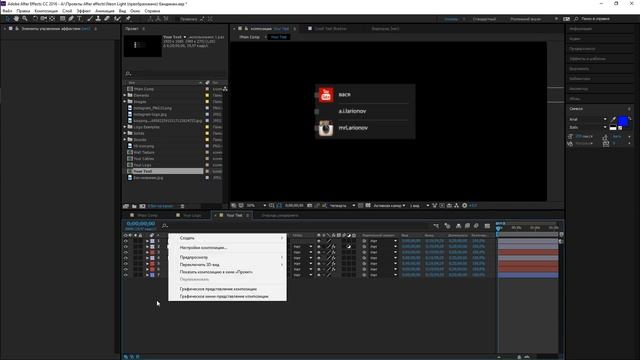Open Создать submenu in context menu
The width and height of the screenshot is (640, 360).
coord(227,238)
